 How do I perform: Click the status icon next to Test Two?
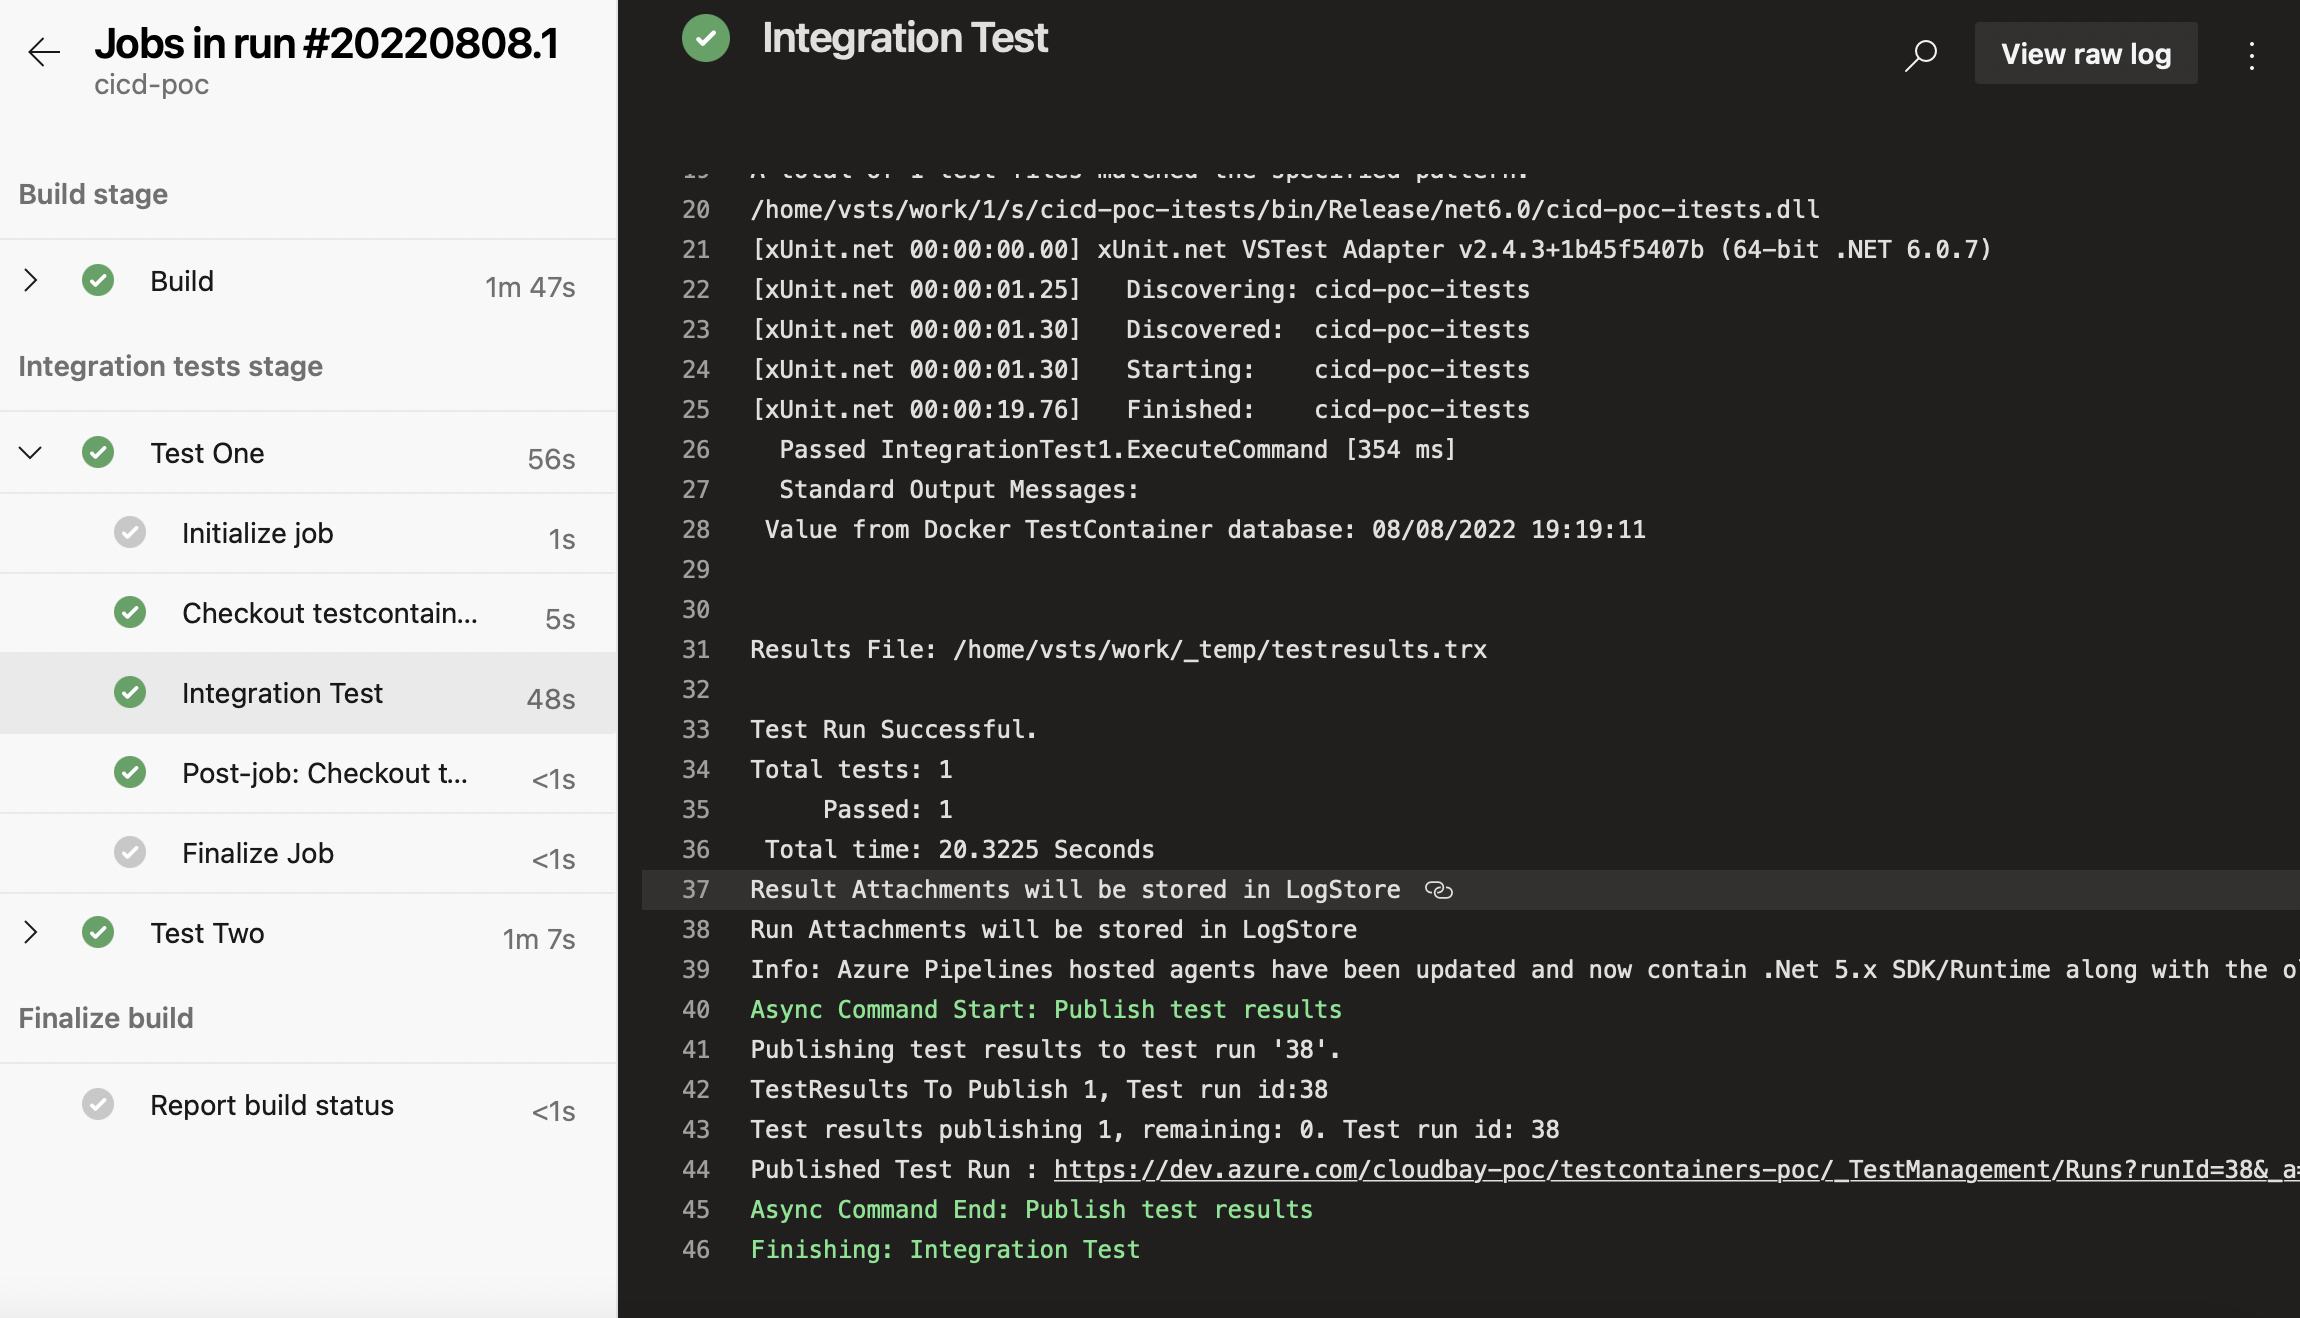97,933
